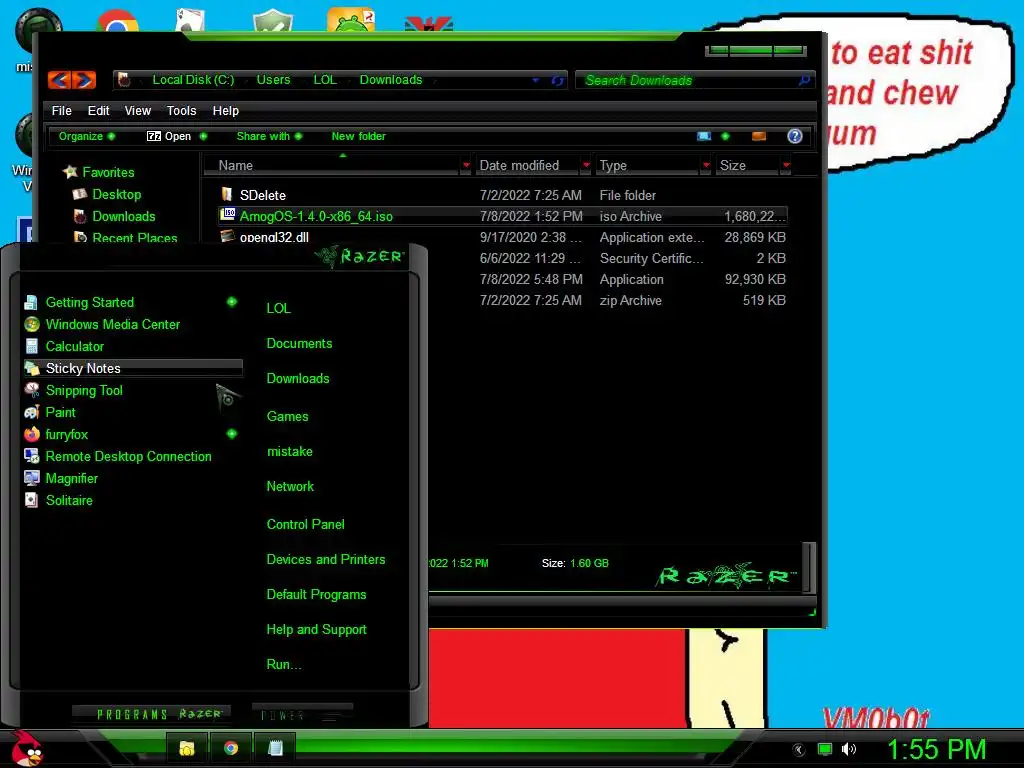1024x768 pixels.
Task: Click the AmogOS iso file icon
Action: tap(227, 214)
